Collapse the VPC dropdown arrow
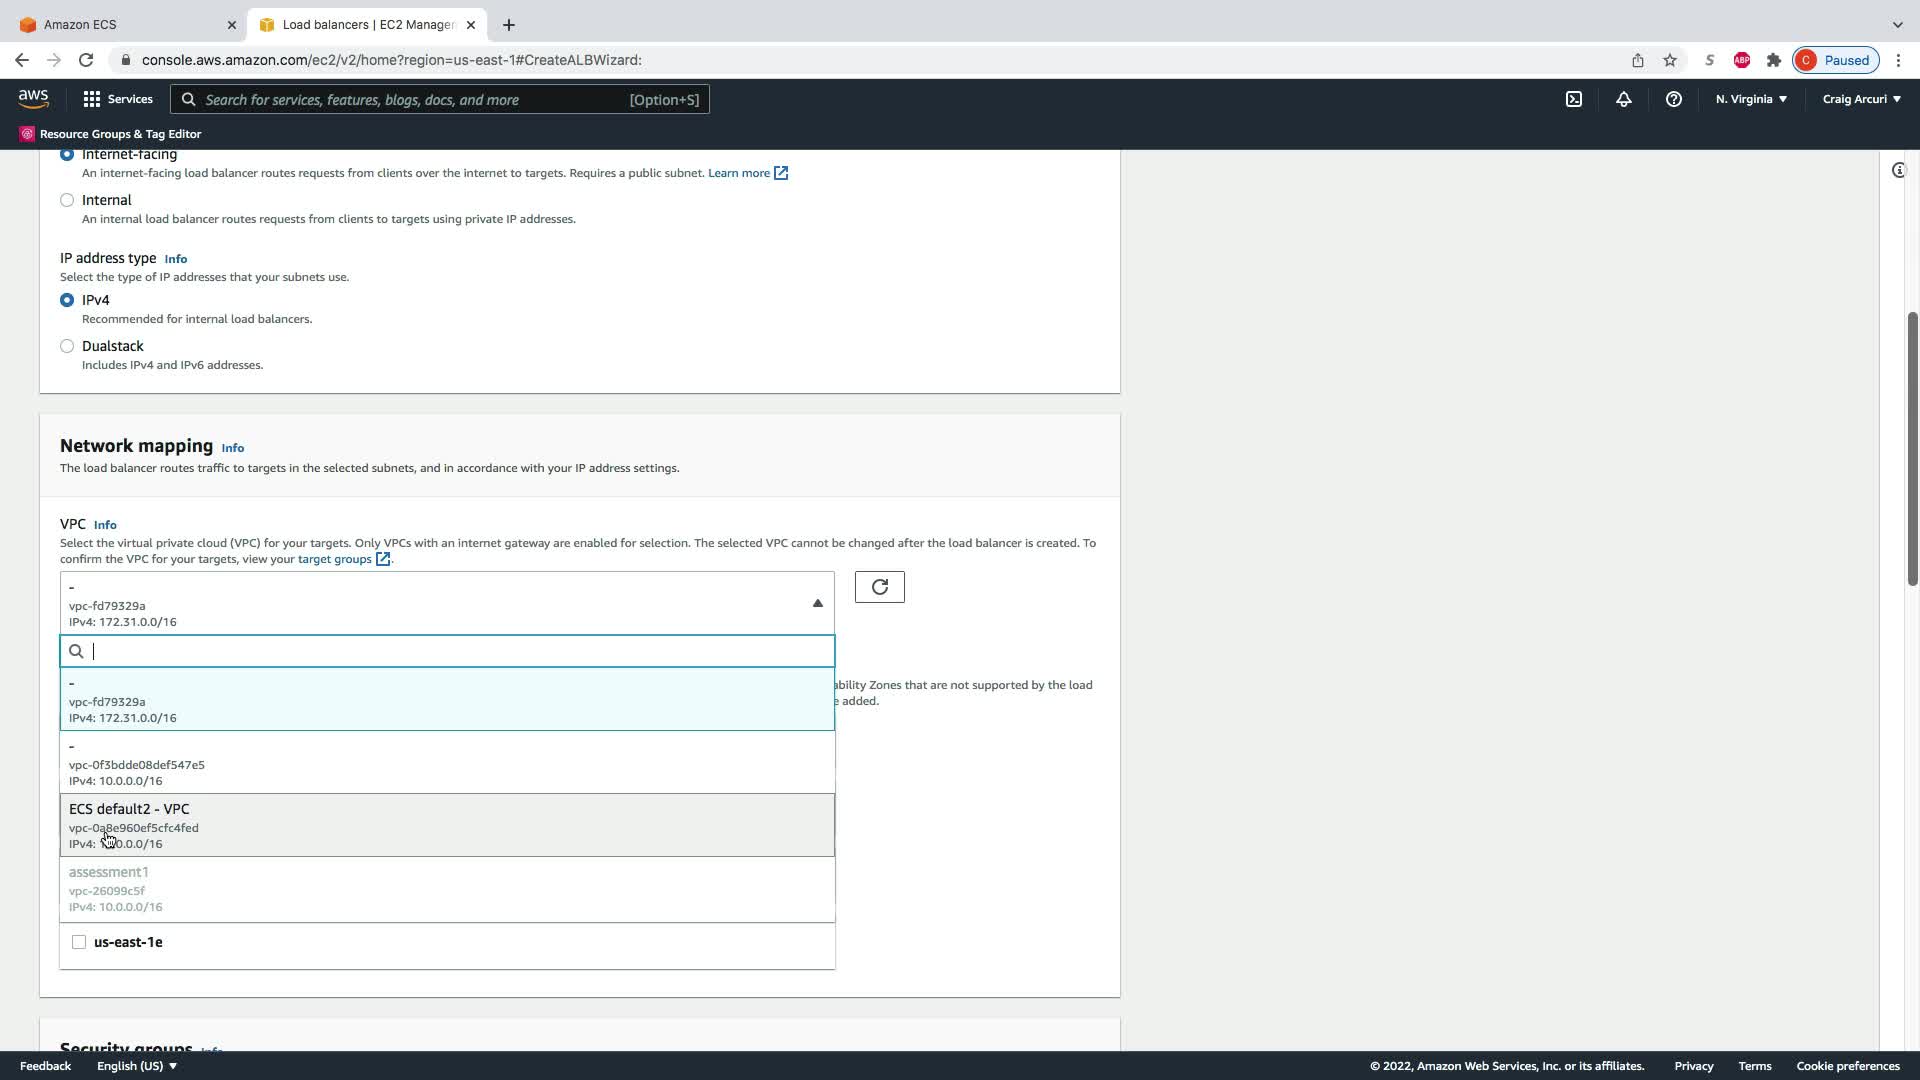This screenshot has width=1920, height=1080. (817, 603)
